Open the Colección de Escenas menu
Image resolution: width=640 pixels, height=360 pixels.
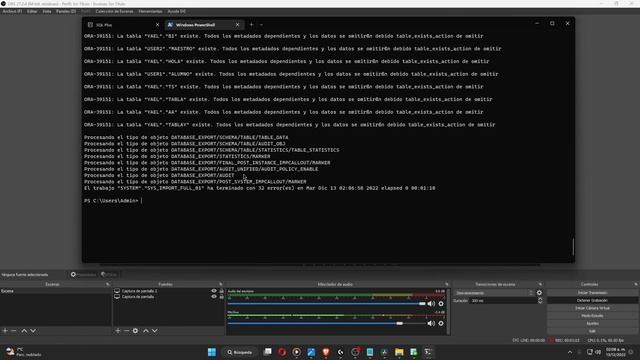click(114, 11)
